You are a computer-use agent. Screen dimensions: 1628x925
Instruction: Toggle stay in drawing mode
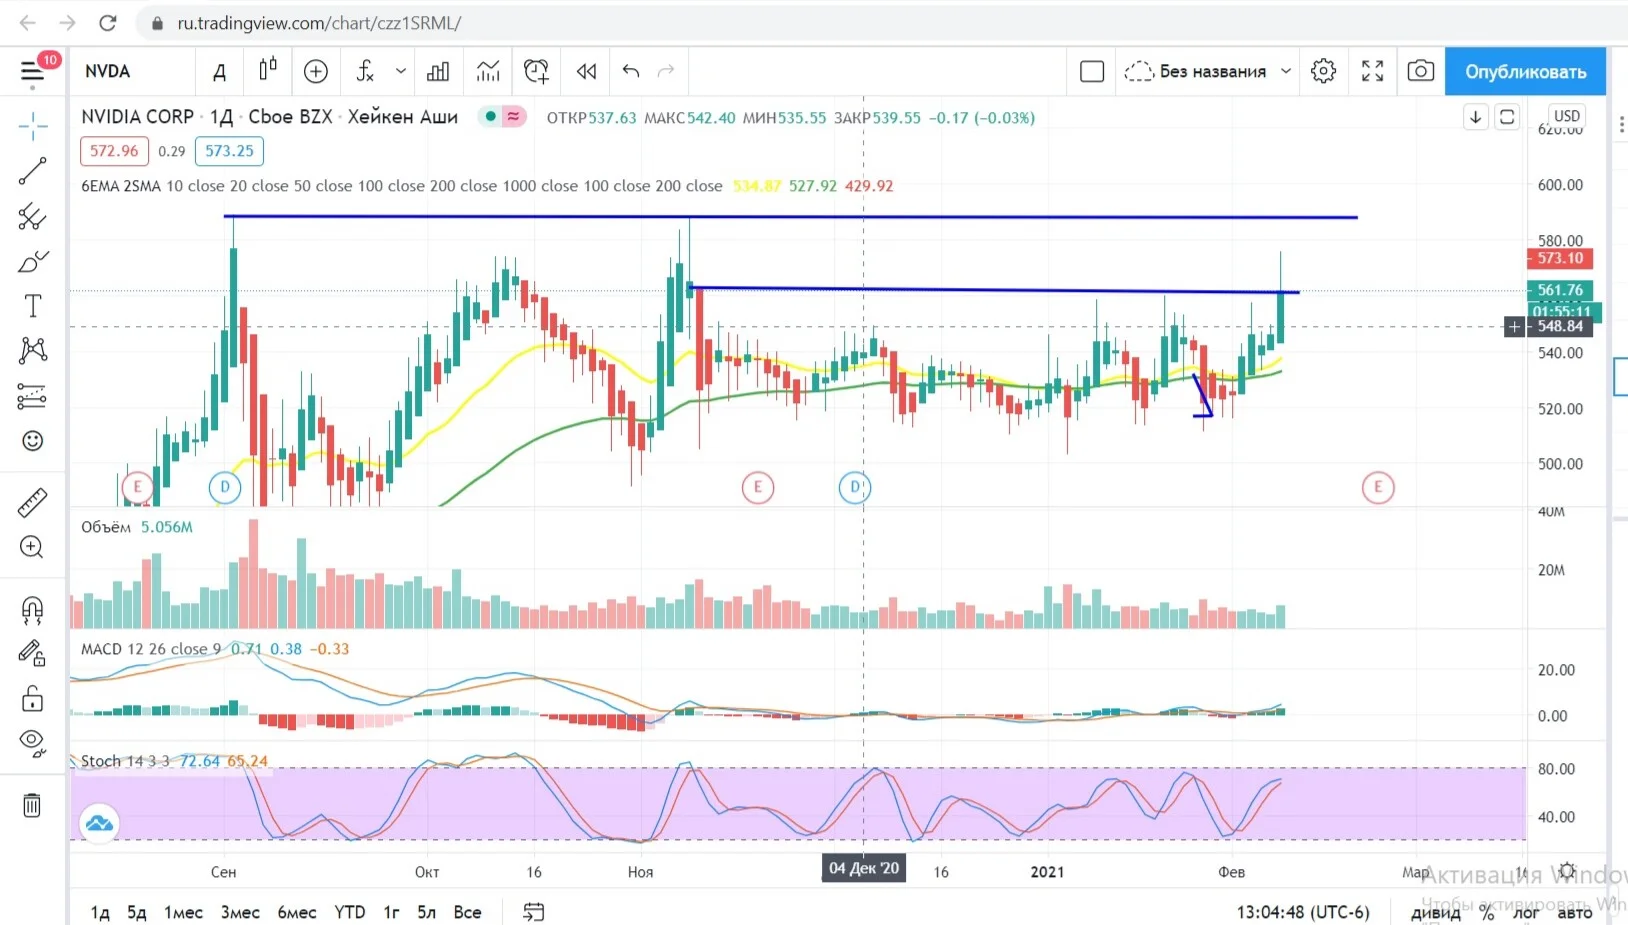(x=32, y=654)
